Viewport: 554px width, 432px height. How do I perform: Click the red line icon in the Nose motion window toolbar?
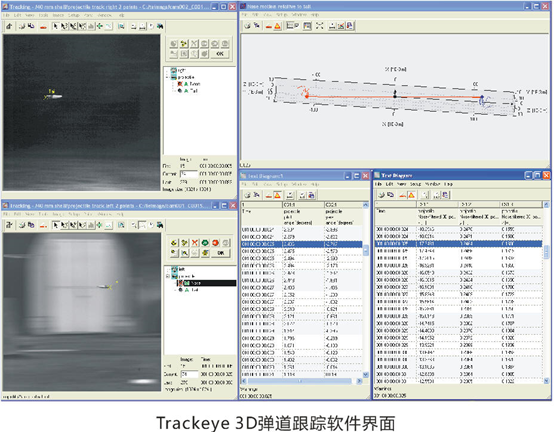[x=269, y=26]
